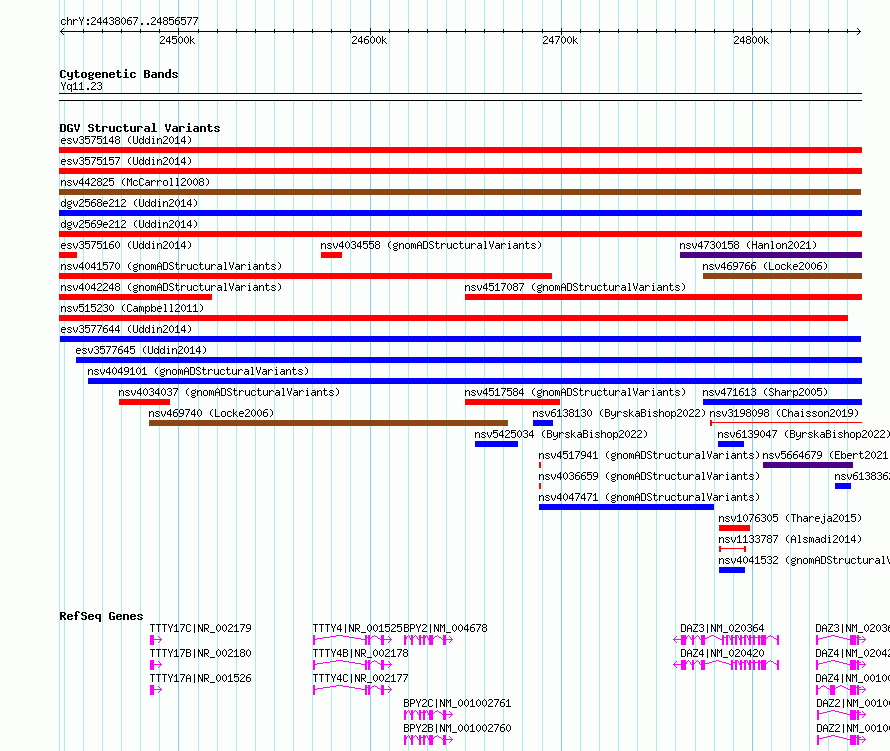This screenshot has height=751, width=890.
Task: Click the RefSeq Genes track title
Action: click(x=101, y=616)
